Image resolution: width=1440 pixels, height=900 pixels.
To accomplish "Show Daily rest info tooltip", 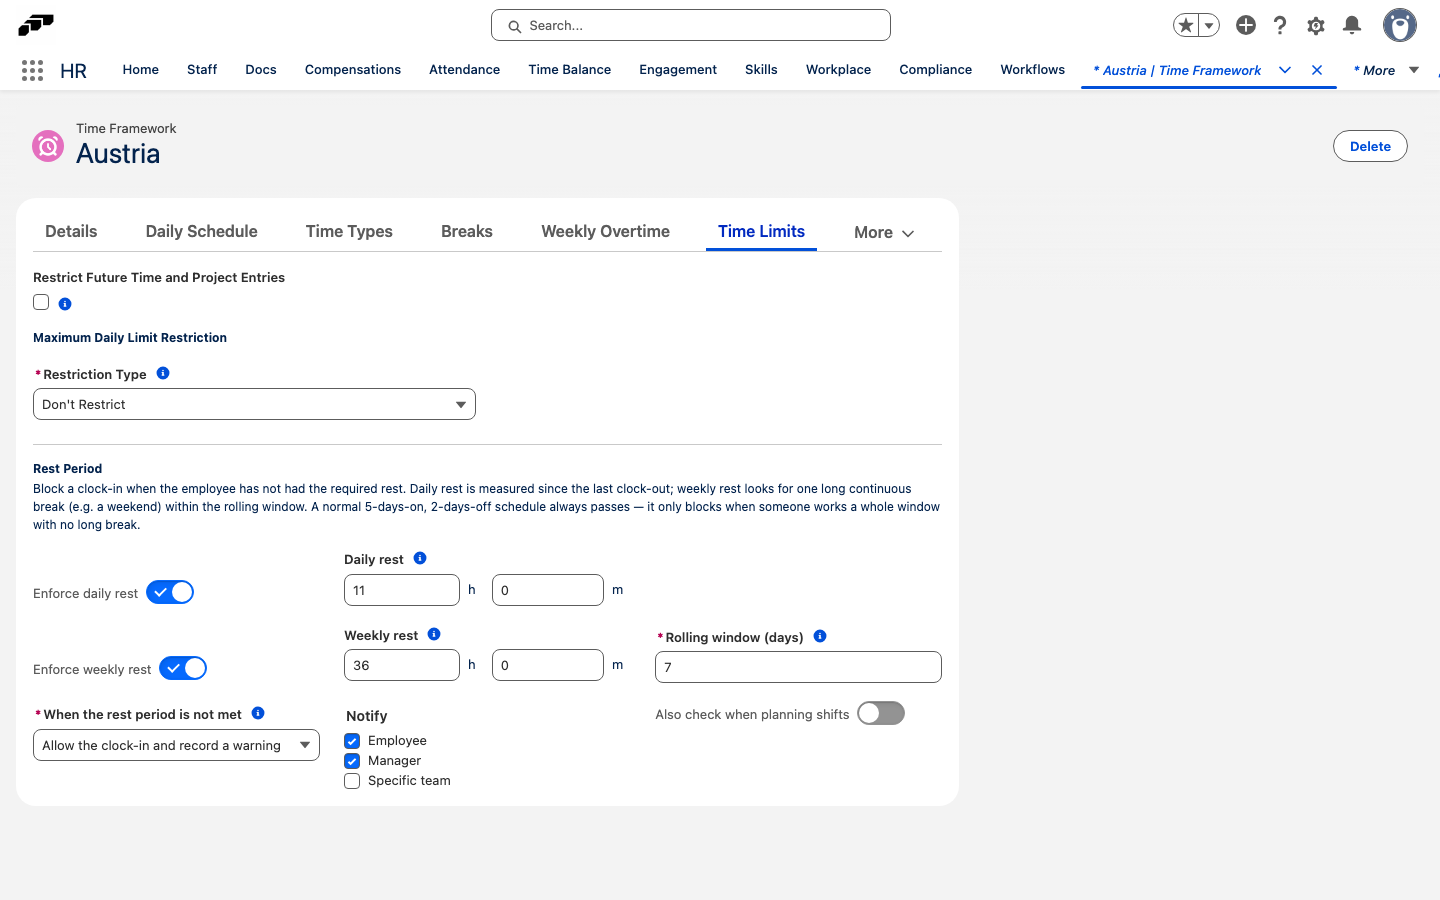I will [420, 558].
